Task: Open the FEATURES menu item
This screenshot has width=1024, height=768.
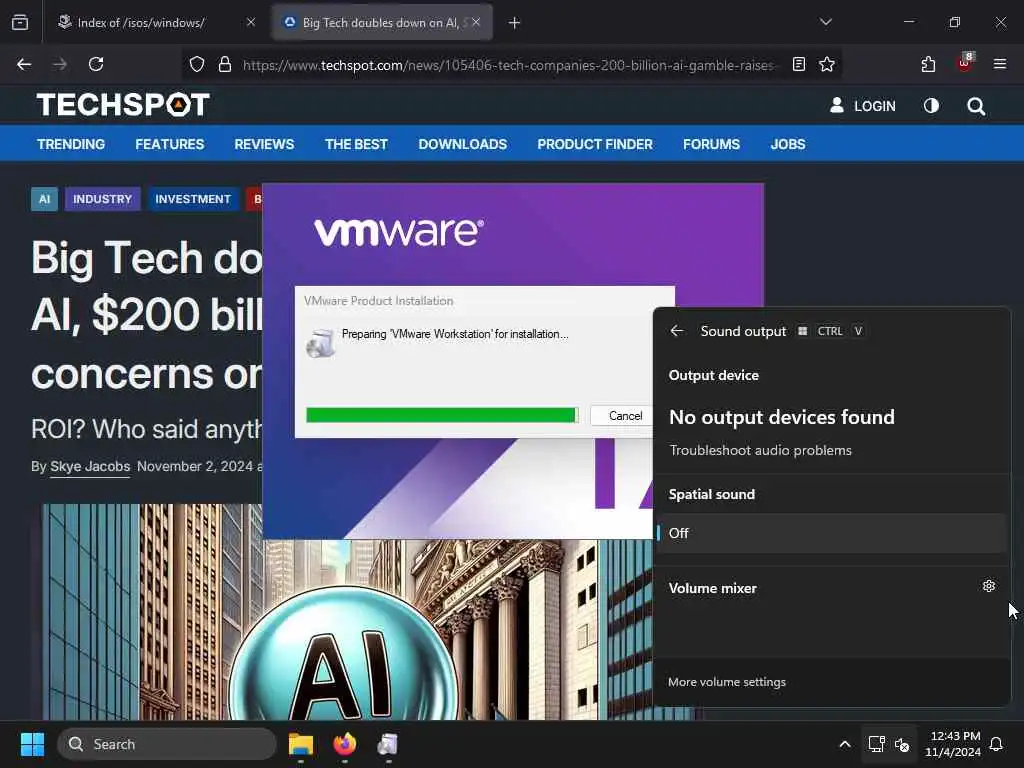Action: click(x=170, y=144)
